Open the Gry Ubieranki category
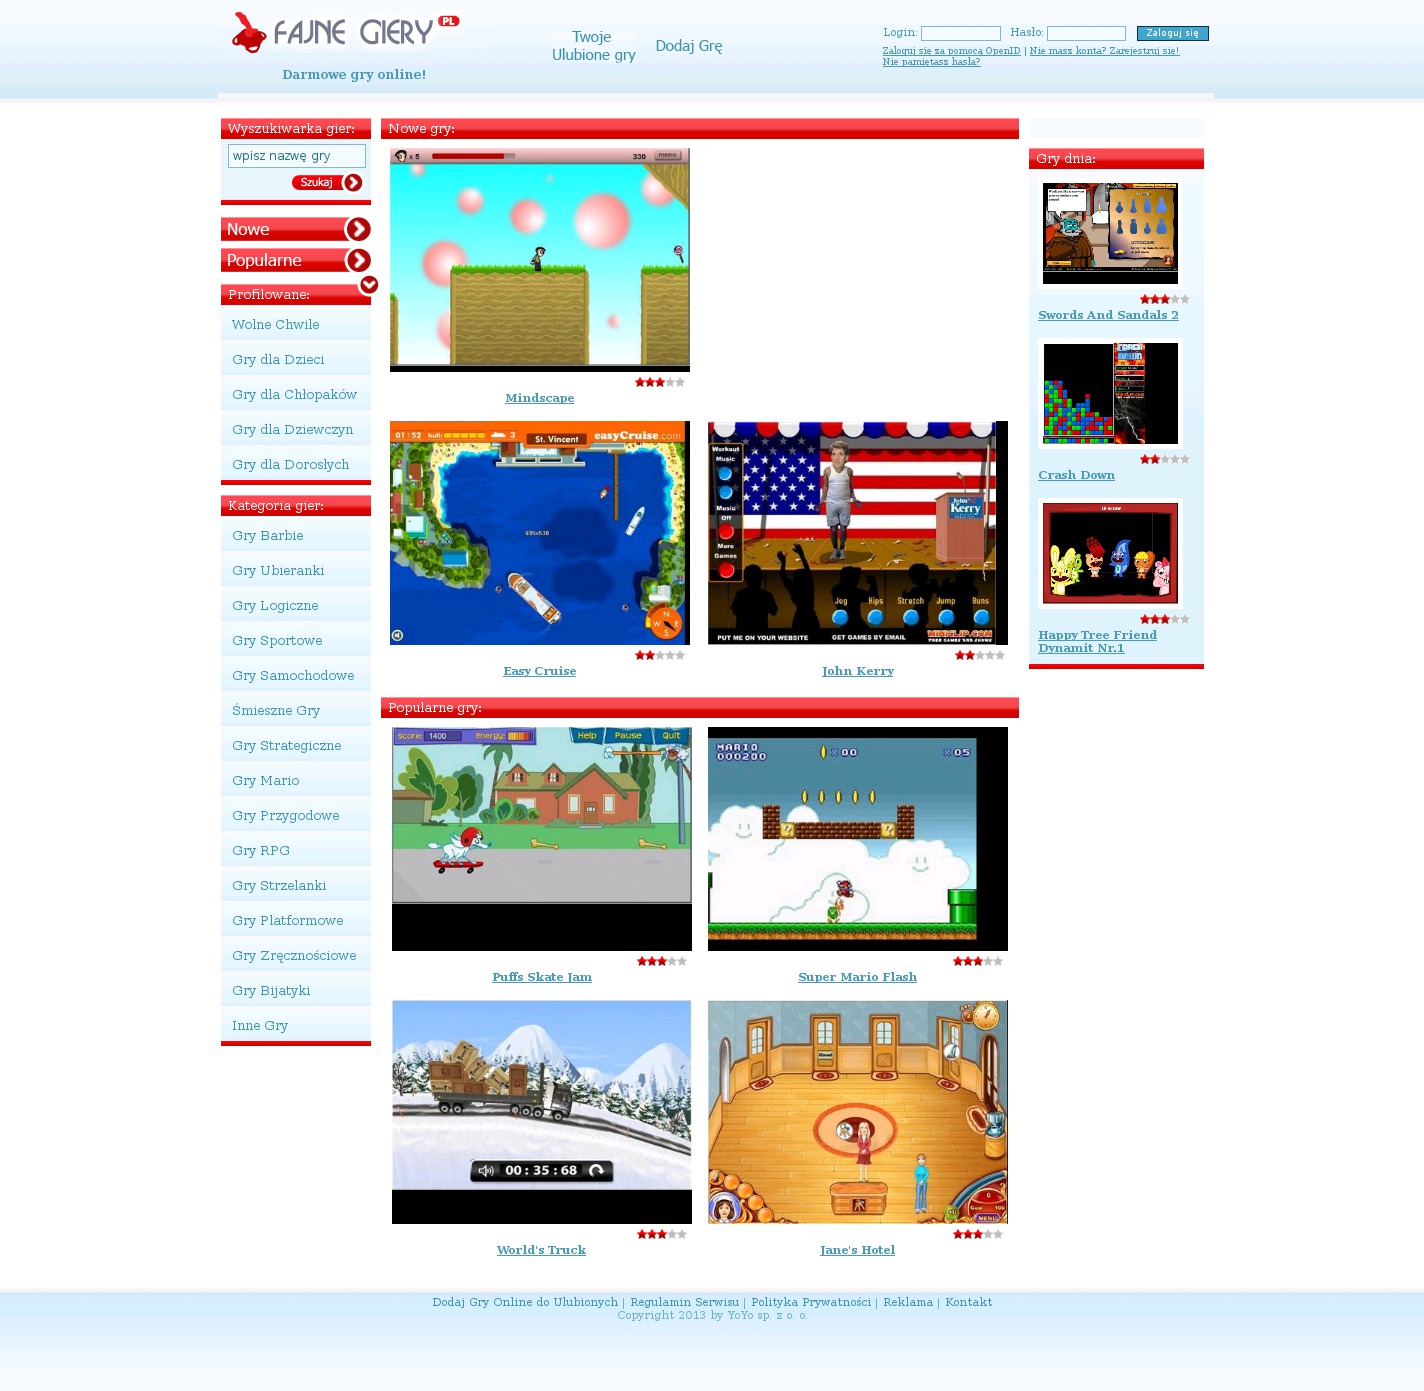The image size is (1424, 1391). (296, 571)
